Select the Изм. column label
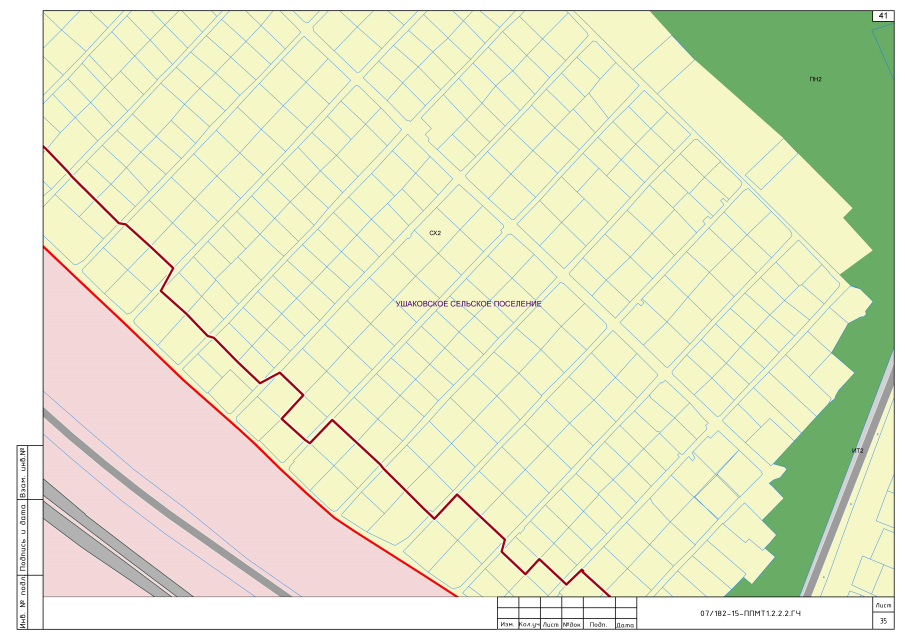905x640 pixels. pos(508,624)
